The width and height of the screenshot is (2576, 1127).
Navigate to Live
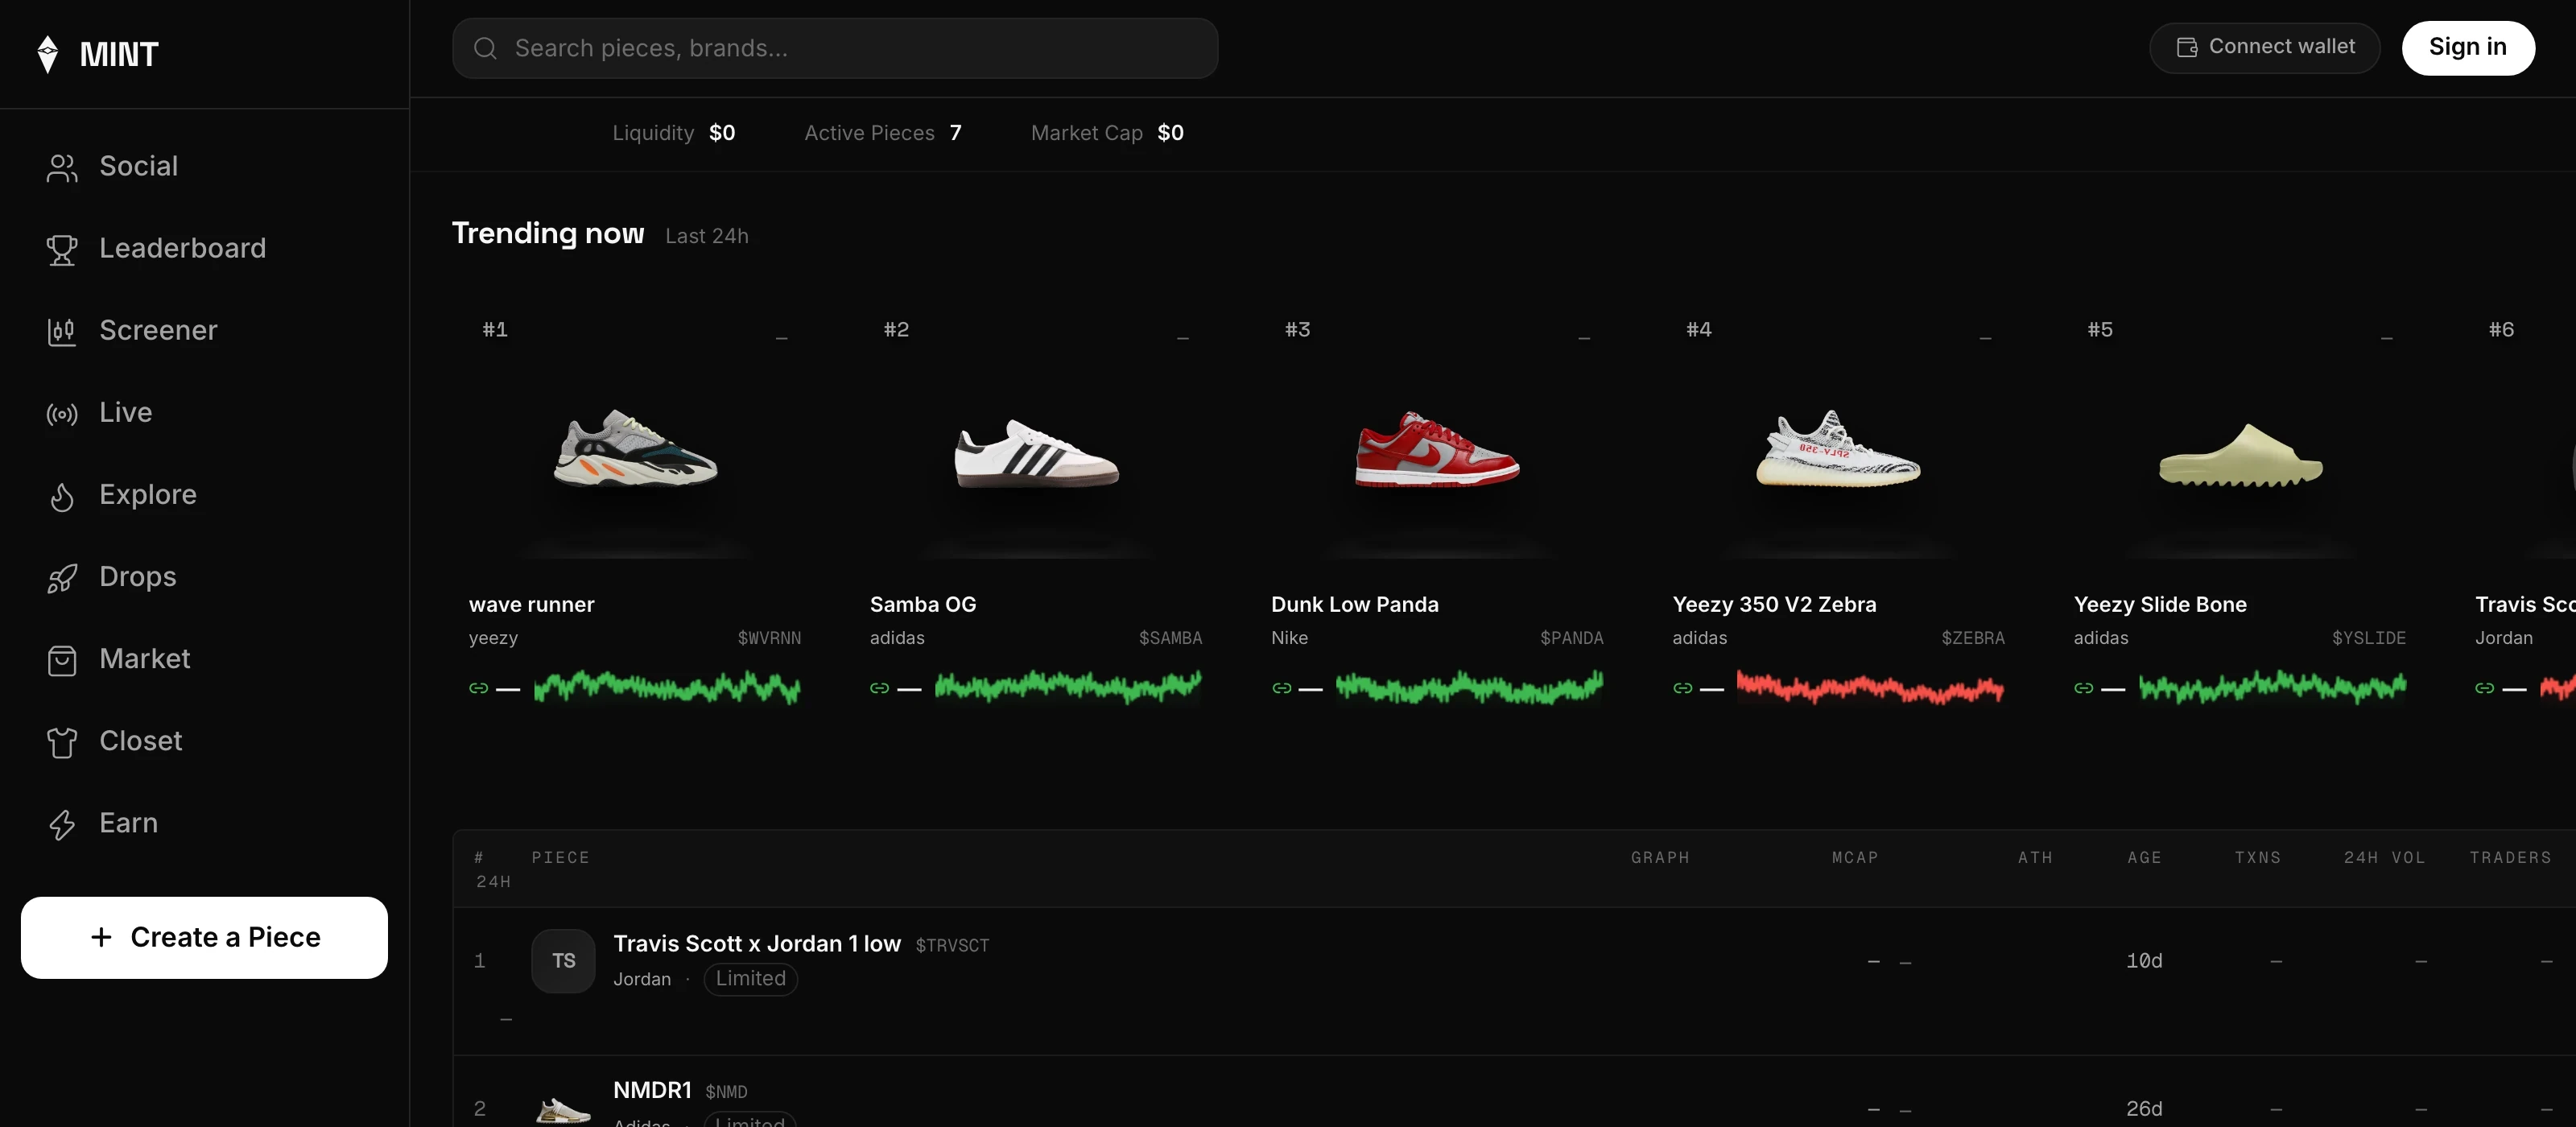(x=125, y=412)
